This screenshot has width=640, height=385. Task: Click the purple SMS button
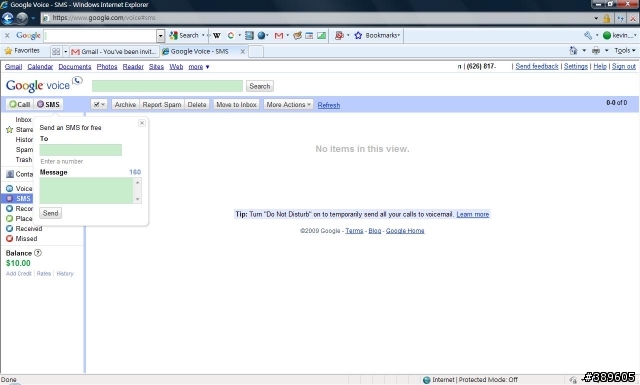48,105
